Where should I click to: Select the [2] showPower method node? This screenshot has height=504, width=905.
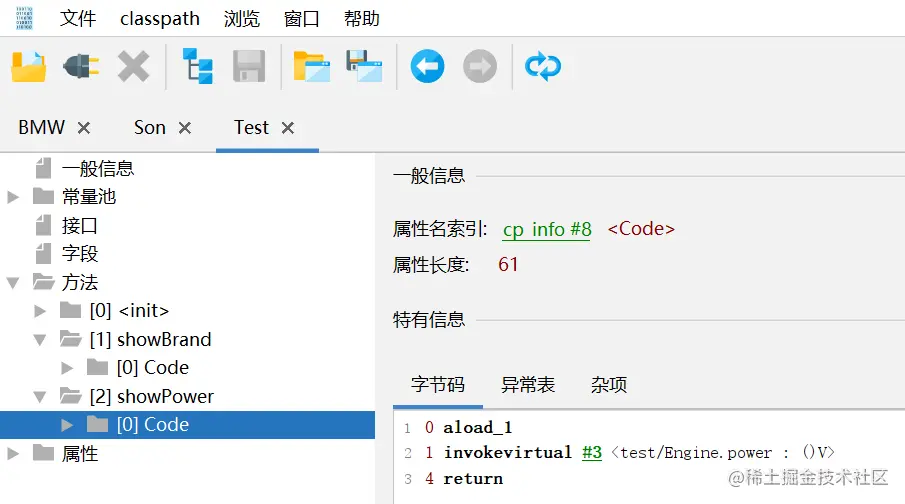click(152, 397)
